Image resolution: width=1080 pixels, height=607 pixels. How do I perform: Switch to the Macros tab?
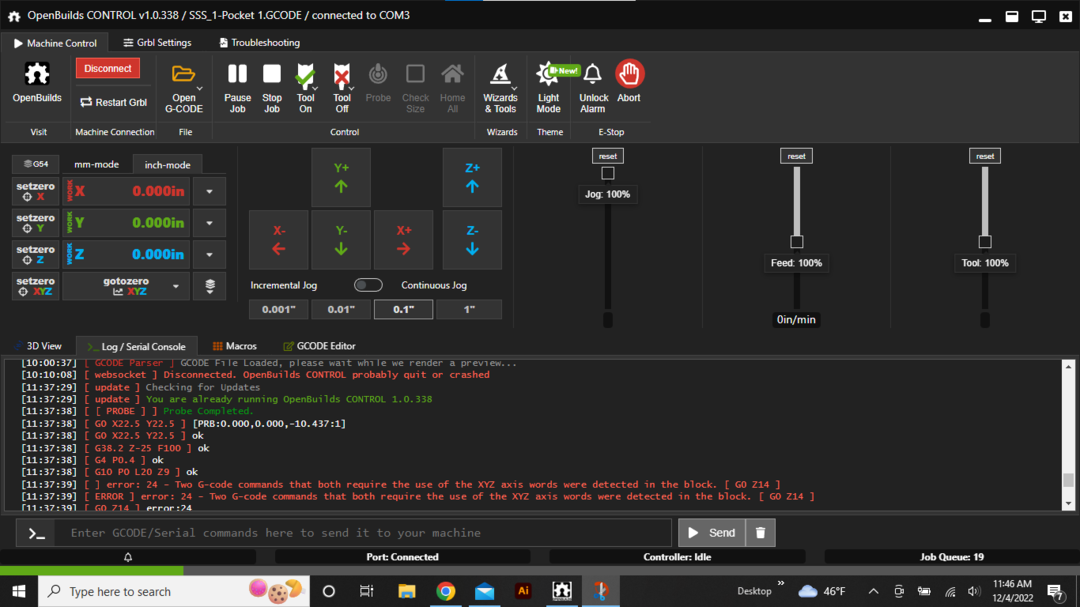[x=234, y=346]
